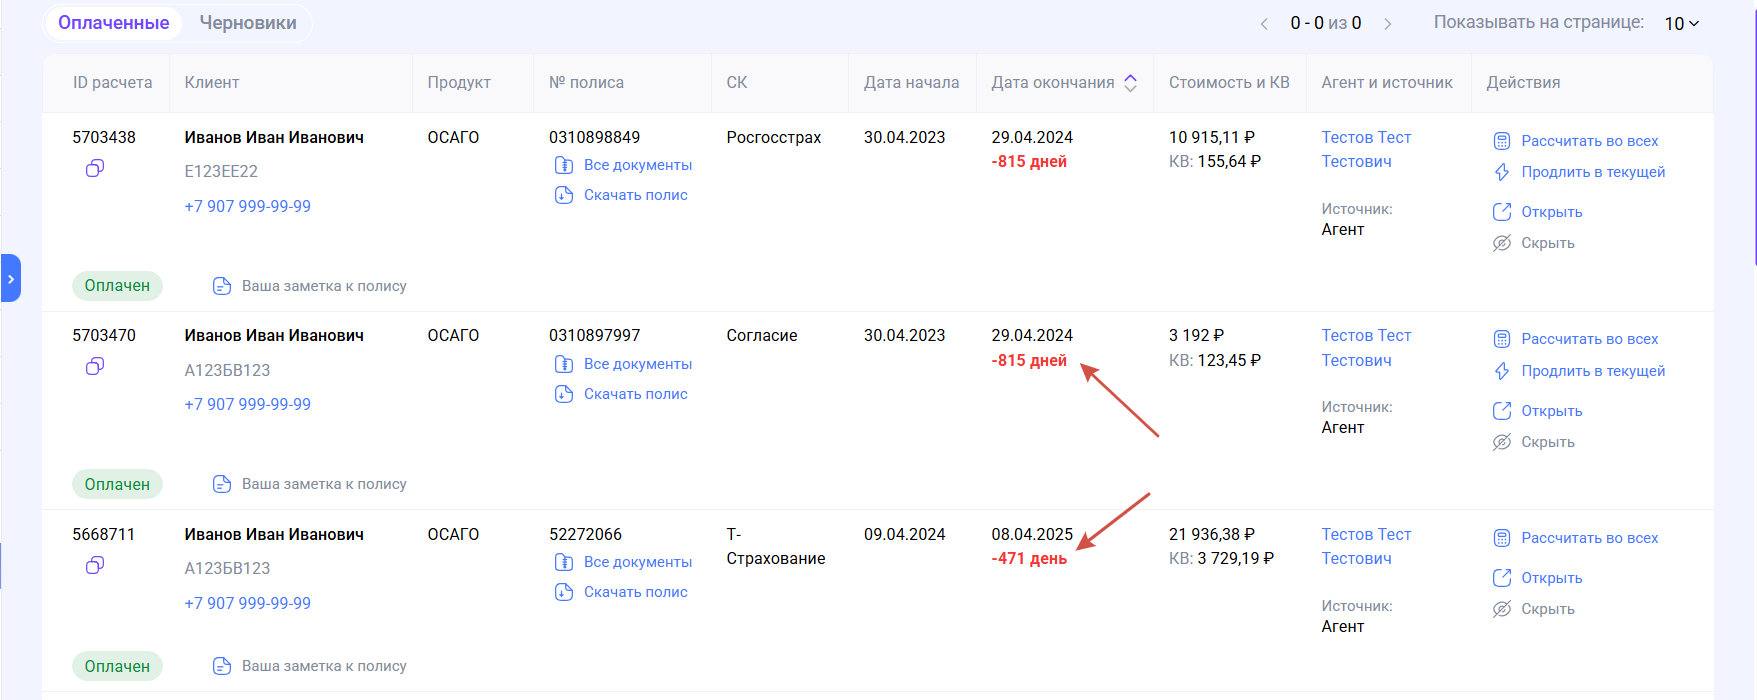Go to next page arrow
Screen dimensions: 1757x700
click(1387, 24)
